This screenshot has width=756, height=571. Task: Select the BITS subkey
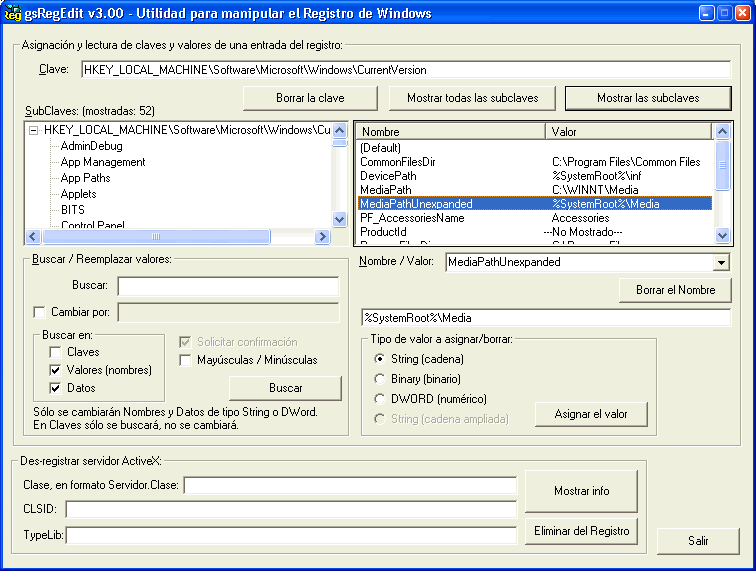click(x=72, y=210)
